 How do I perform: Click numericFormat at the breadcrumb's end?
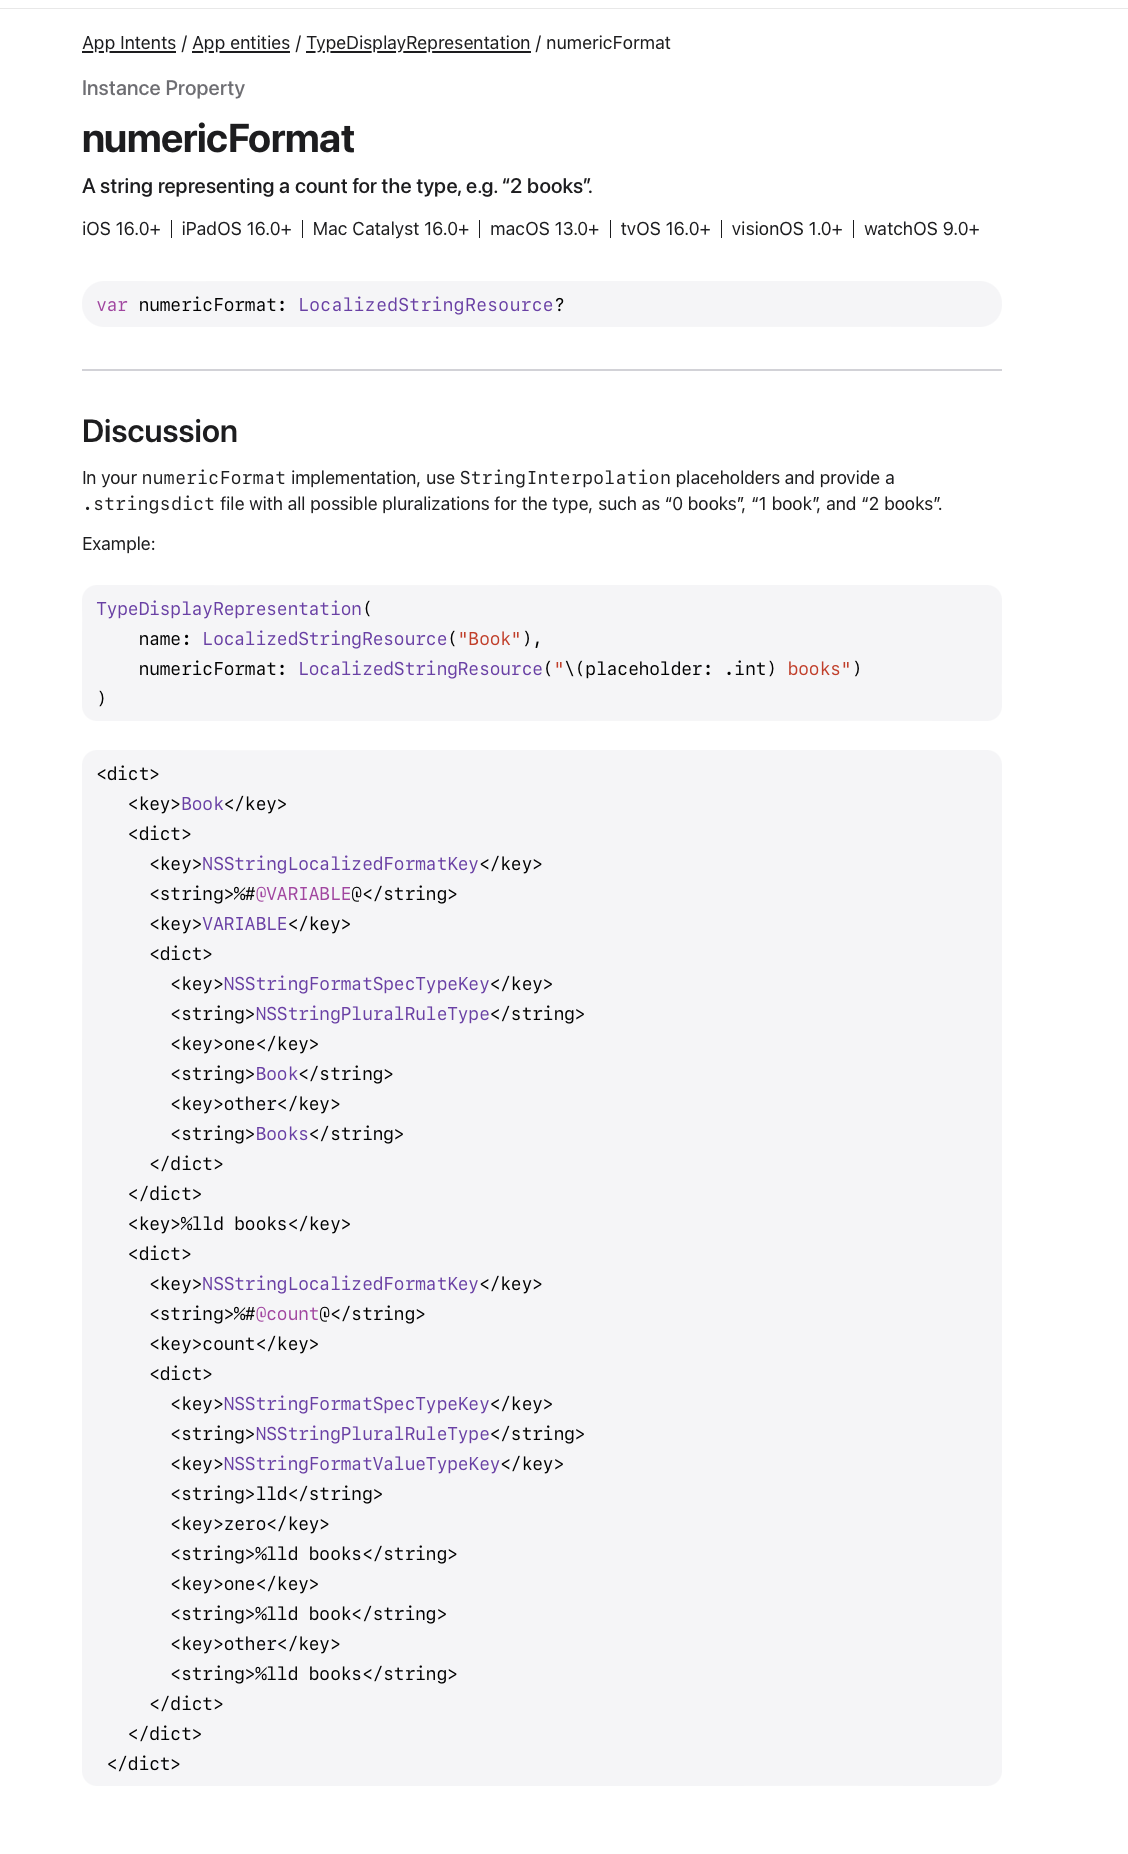[x=608, y=43]
